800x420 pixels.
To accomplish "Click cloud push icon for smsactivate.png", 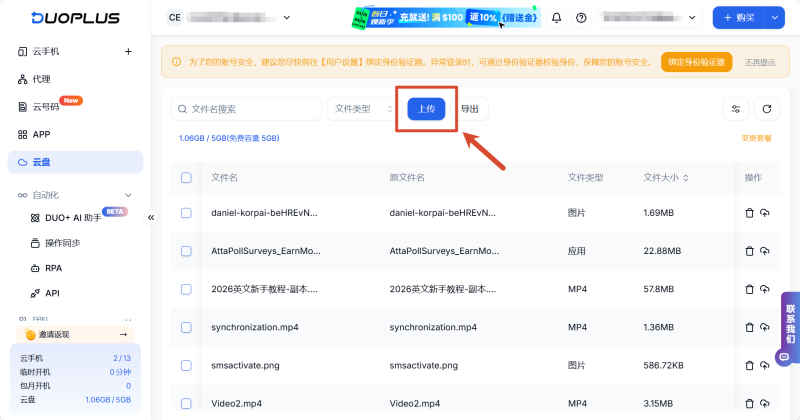I will (x=764, y=365).
